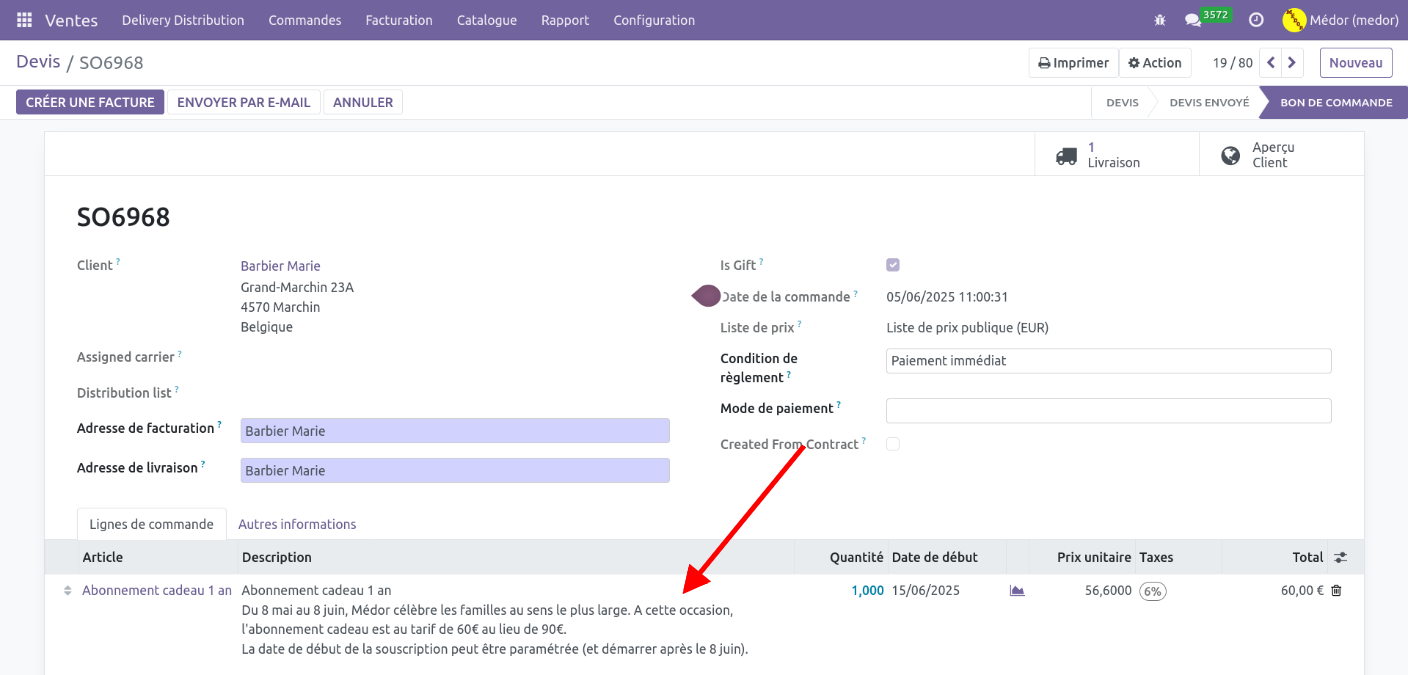Viewport: 1408px width, 675px height.
Task: Click the Taxes column header
Action: pyautogui.click(x=1157, y=558)
